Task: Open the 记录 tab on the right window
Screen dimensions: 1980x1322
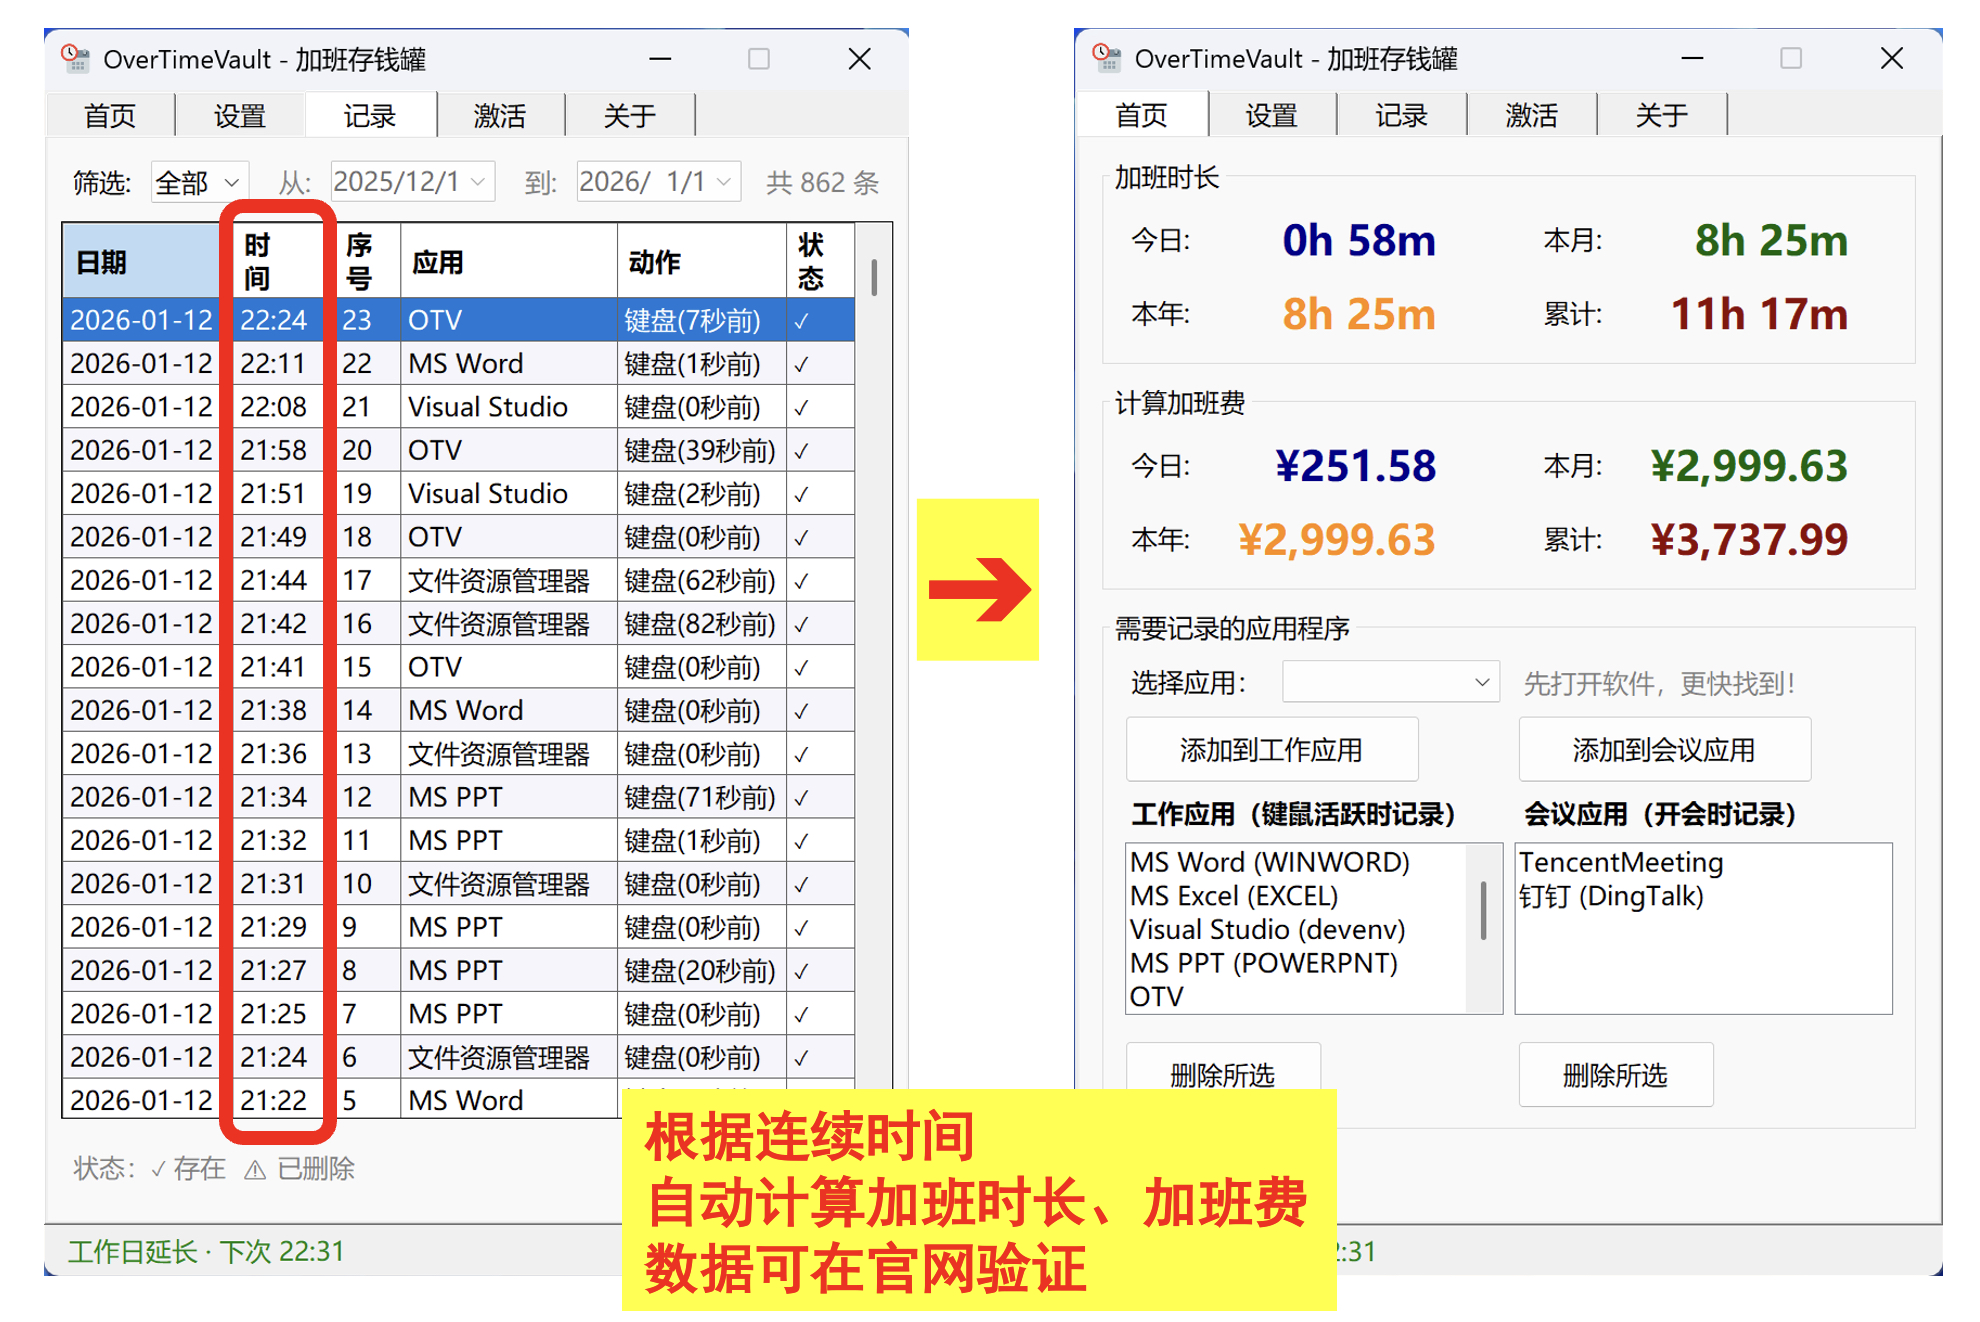Action: click(x=1401, y=115)
